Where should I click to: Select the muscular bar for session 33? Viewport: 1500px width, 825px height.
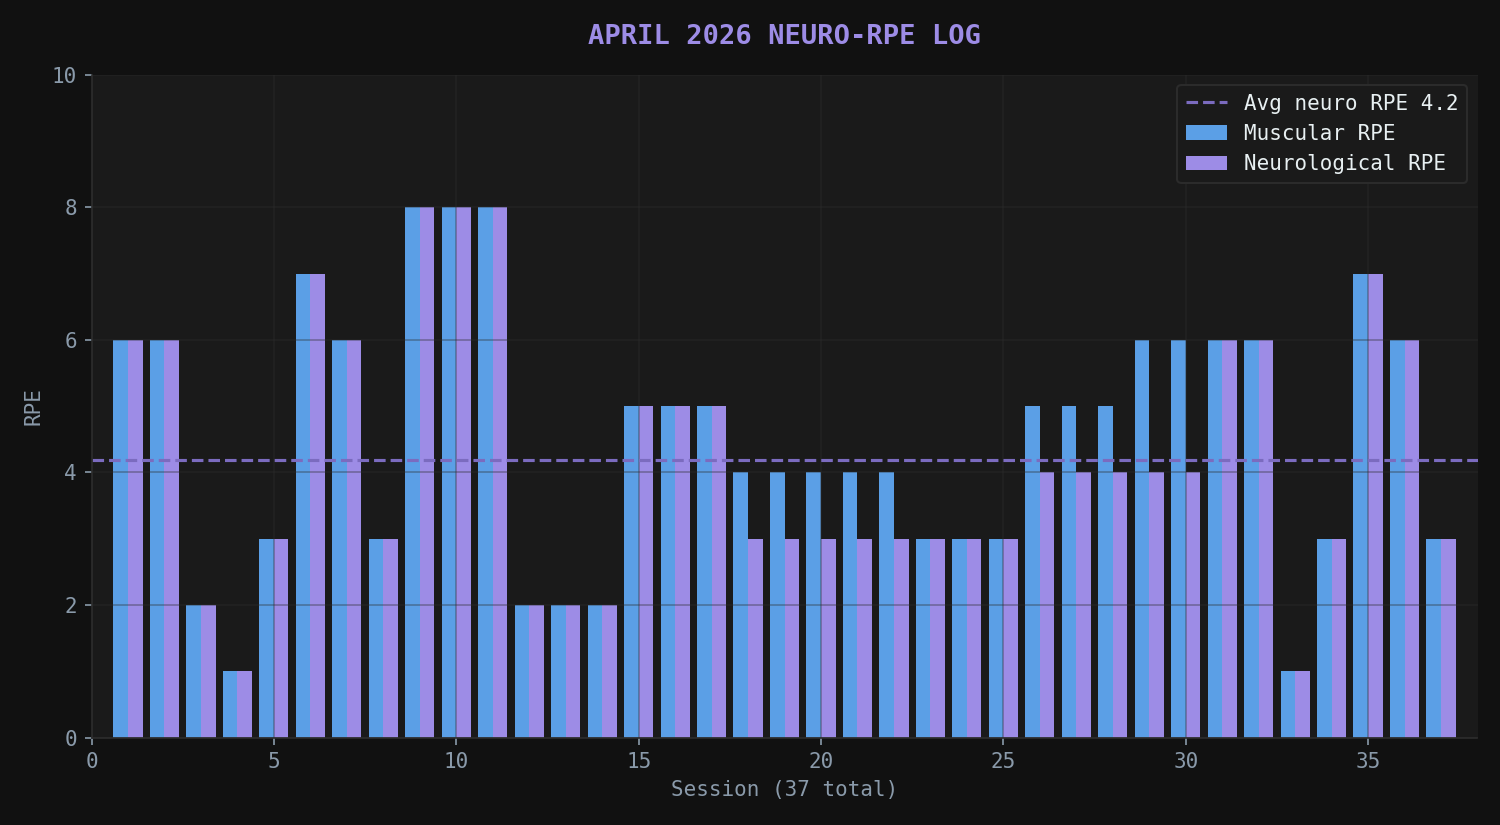(1288, 705)
